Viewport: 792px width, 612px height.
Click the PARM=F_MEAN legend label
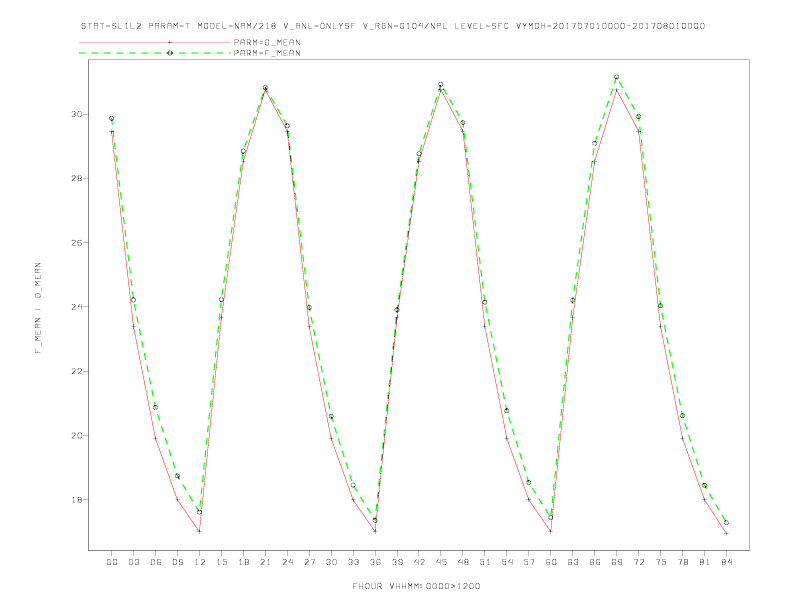tap(267, 53)
